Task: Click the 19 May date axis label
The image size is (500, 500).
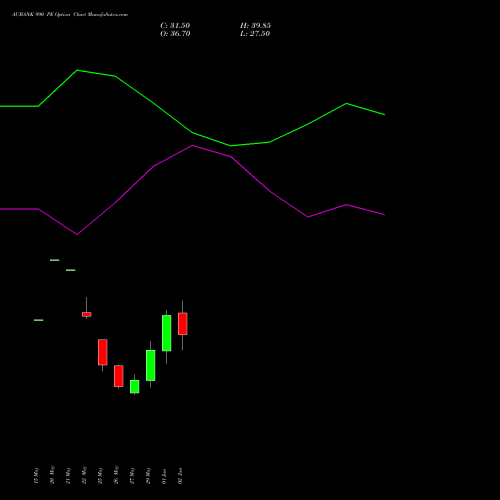Action: point(36,475)
